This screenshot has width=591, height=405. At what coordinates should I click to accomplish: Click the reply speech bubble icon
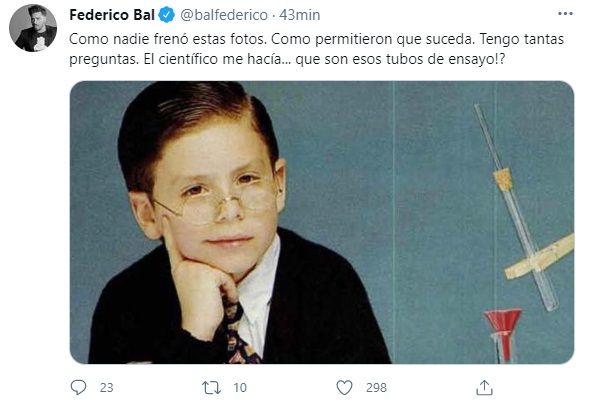click(78, 387)
